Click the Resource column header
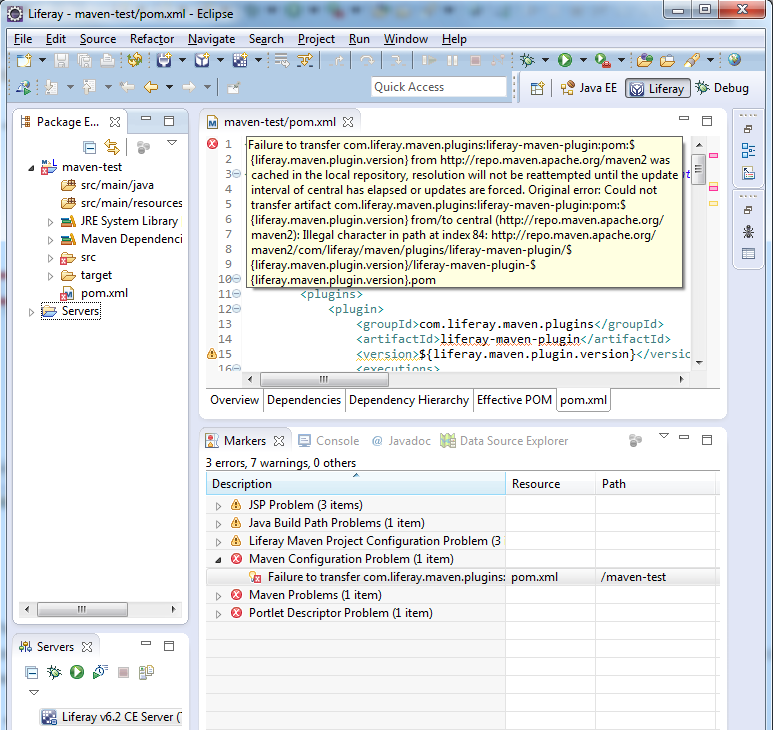The height and width of the screenshot is (730, 773). point(550,484)
